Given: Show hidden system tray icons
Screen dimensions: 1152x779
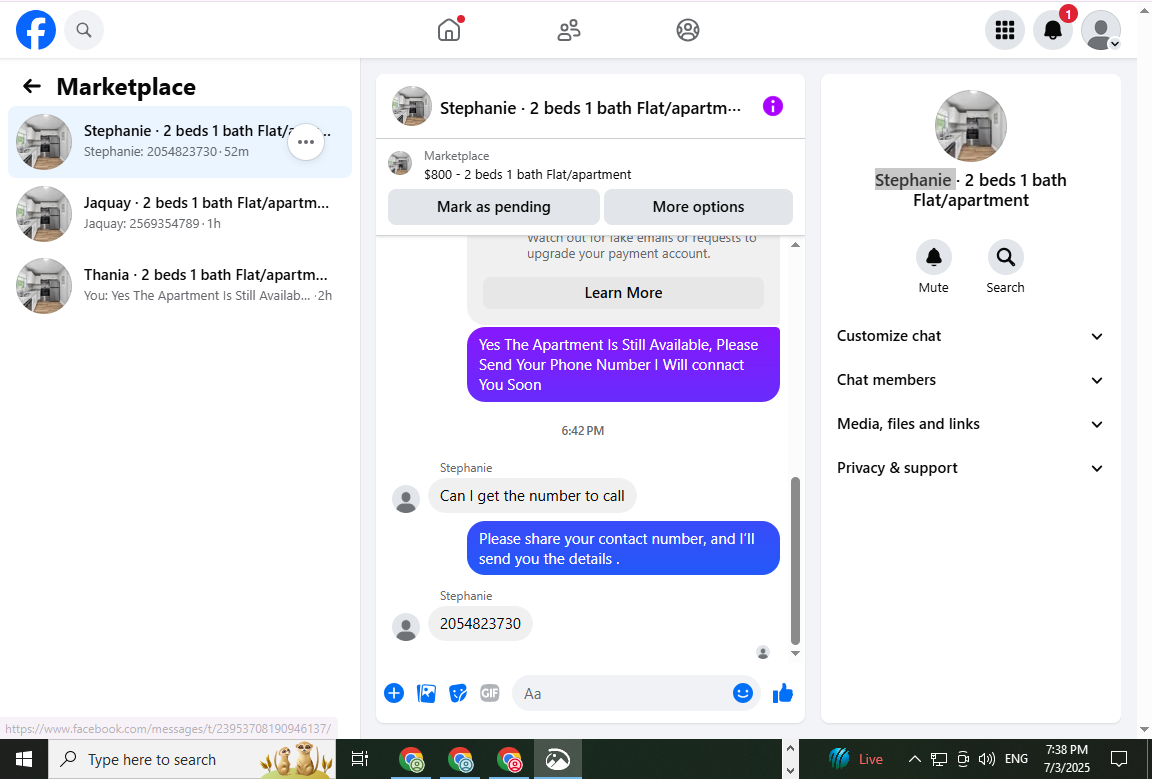Looking at the screenshot, I should (x=914, y=759).
